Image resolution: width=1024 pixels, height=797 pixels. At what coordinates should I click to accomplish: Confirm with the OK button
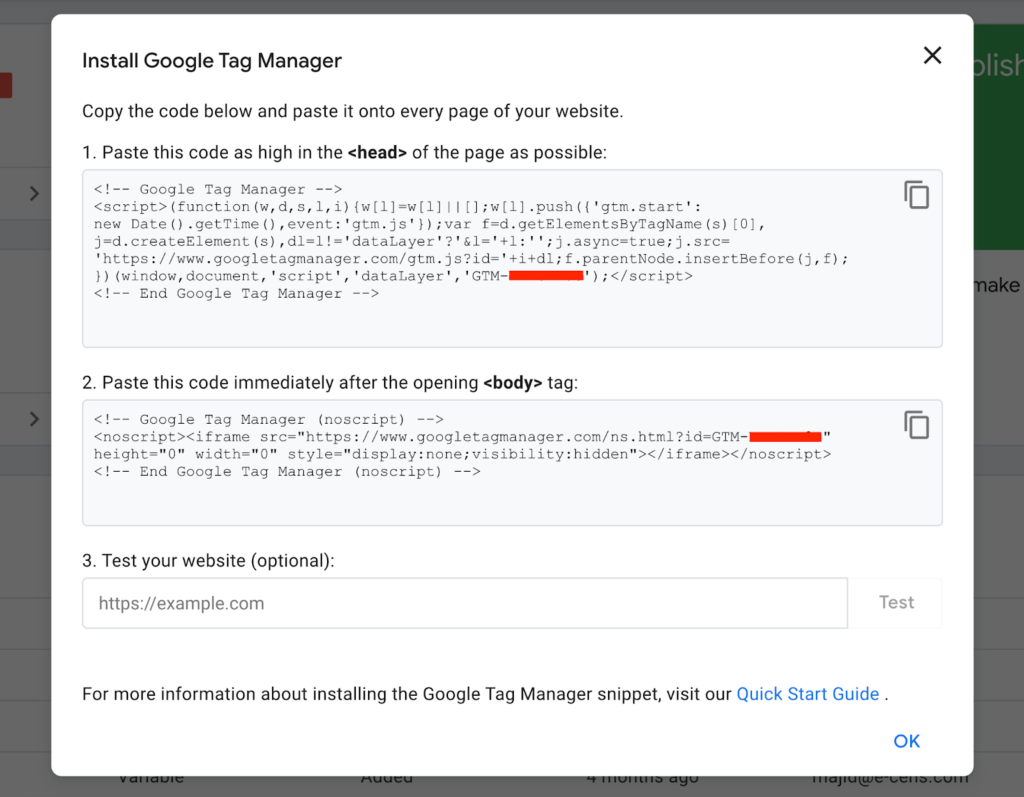[906, 741]
